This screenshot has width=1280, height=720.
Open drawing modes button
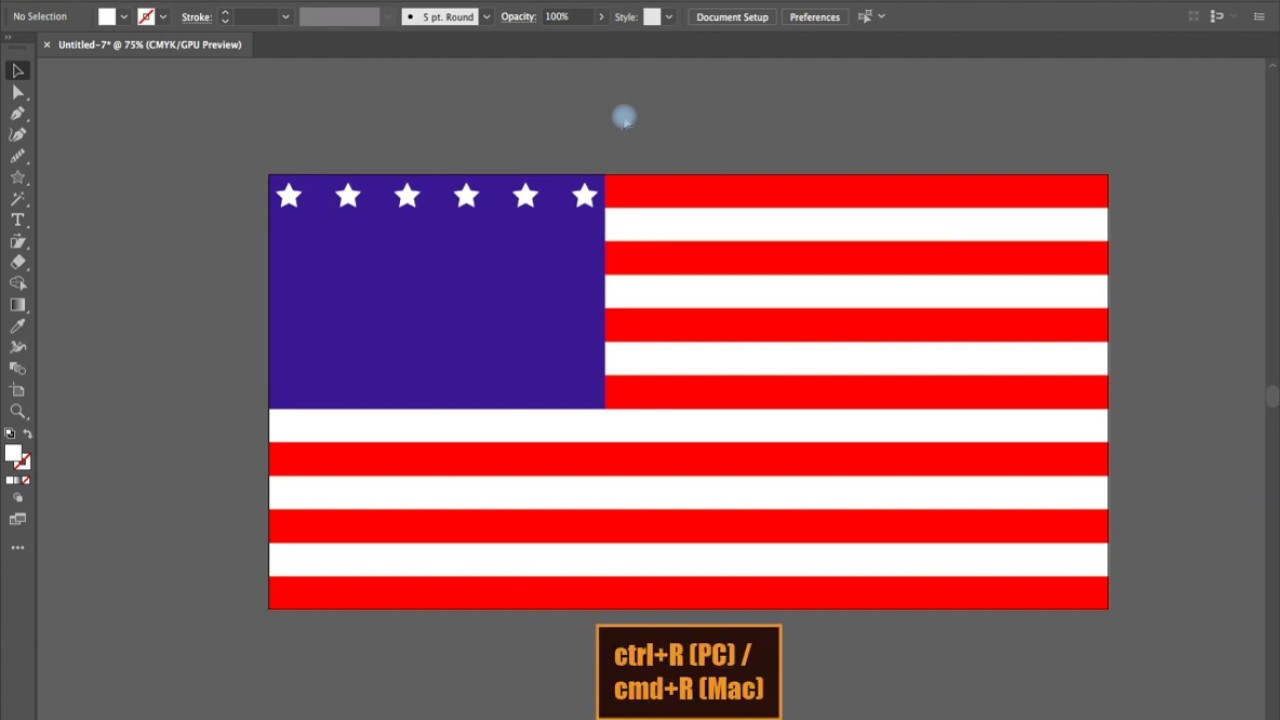pyautogui.click(x=17, y=498)
